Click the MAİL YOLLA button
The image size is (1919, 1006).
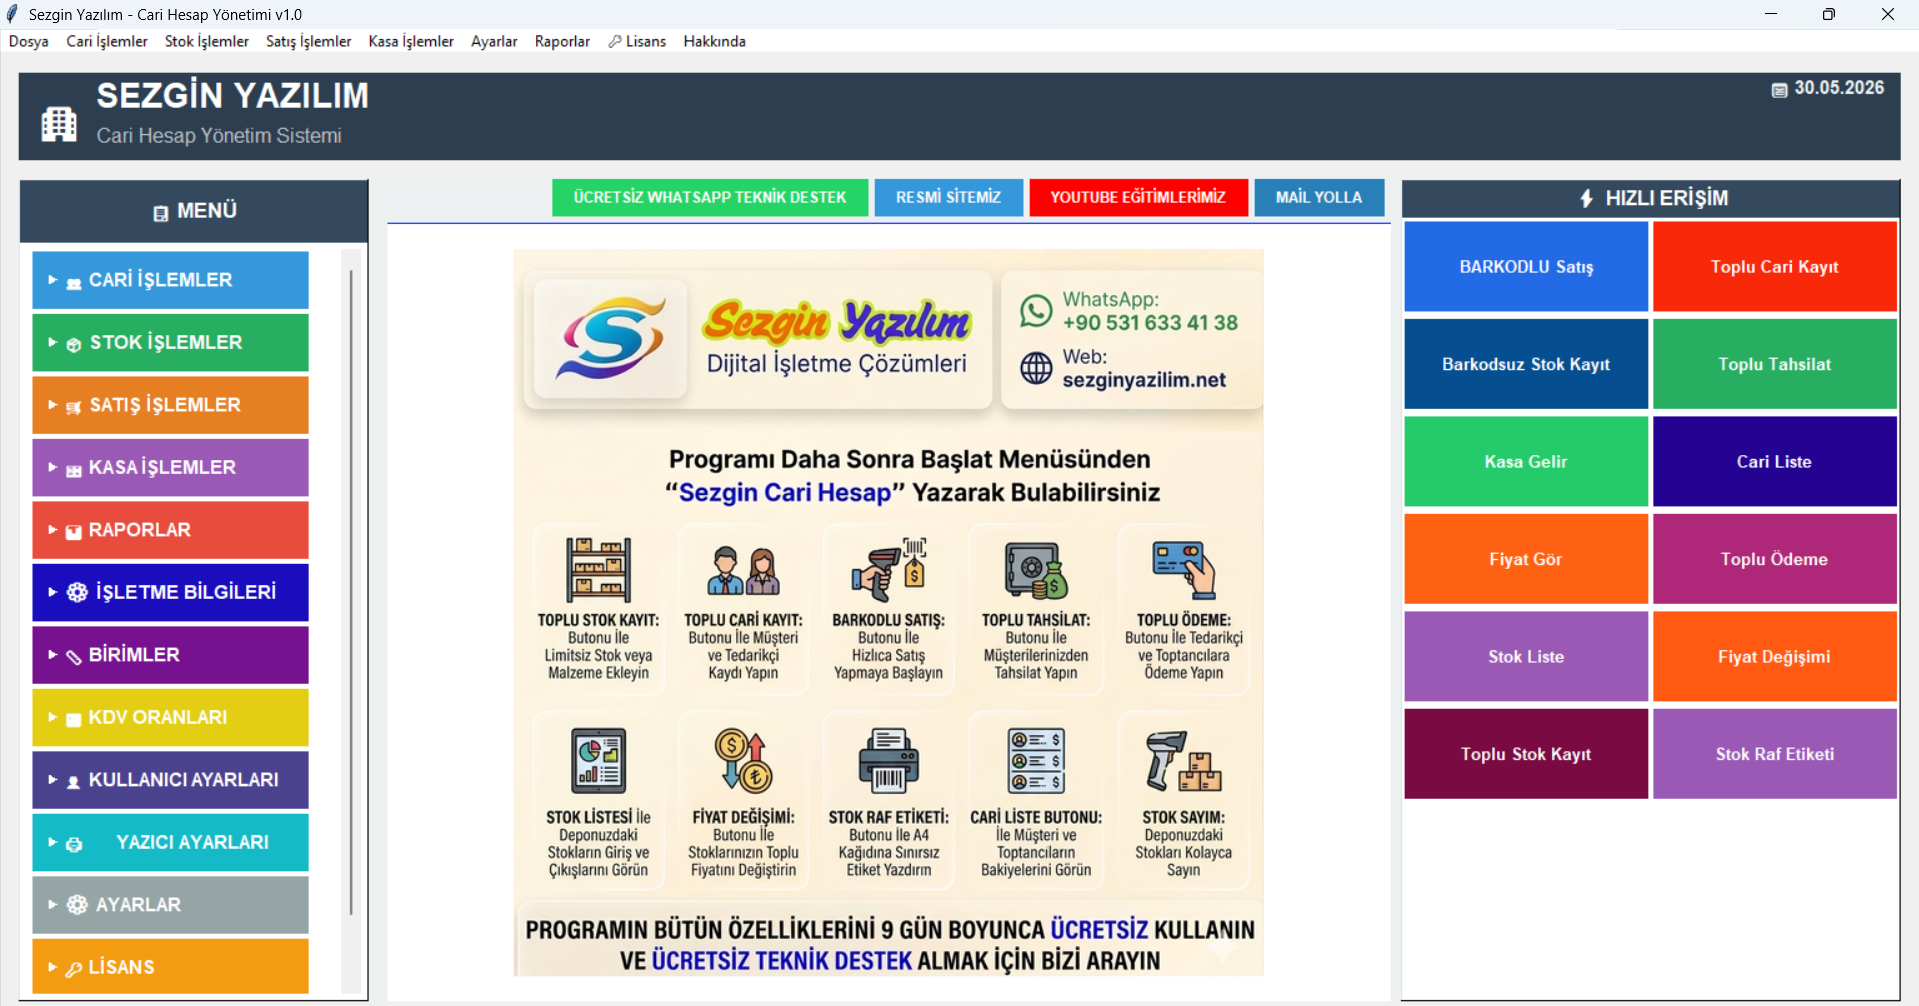[x=1319, y=197]
